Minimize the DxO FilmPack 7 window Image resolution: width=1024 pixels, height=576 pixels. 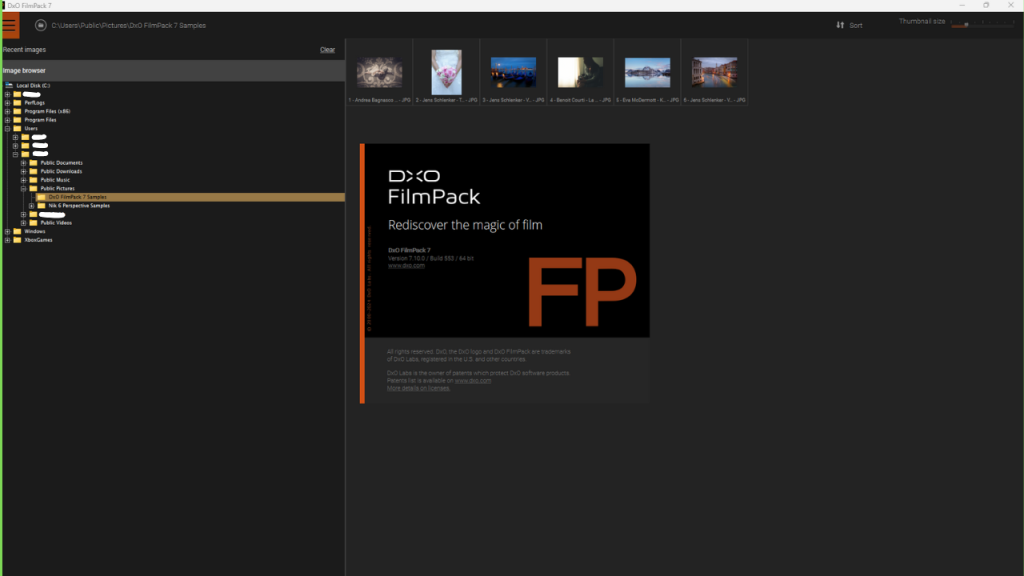pos(962,5)
